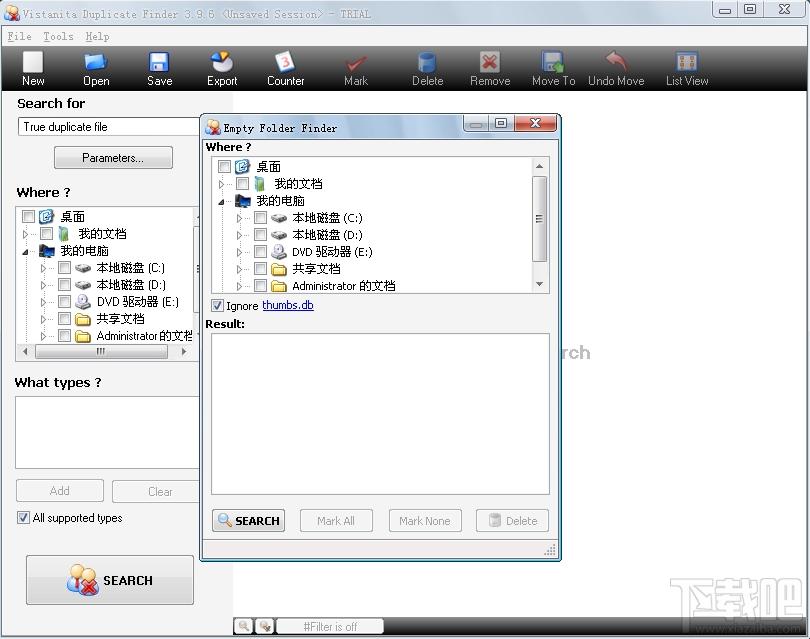
Task: Click the Export toolbar icon
Action: click(x=222, y=62)
